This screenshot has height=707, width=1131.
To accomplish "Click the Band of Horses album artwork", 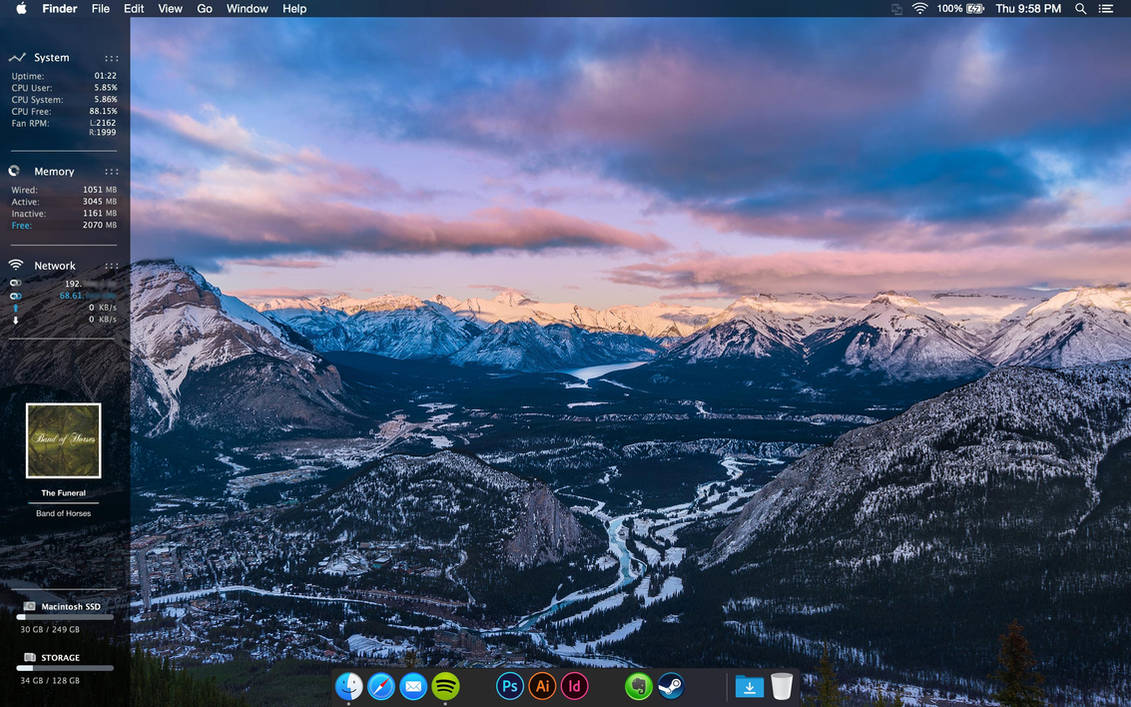I will click(x=63, y=440).
